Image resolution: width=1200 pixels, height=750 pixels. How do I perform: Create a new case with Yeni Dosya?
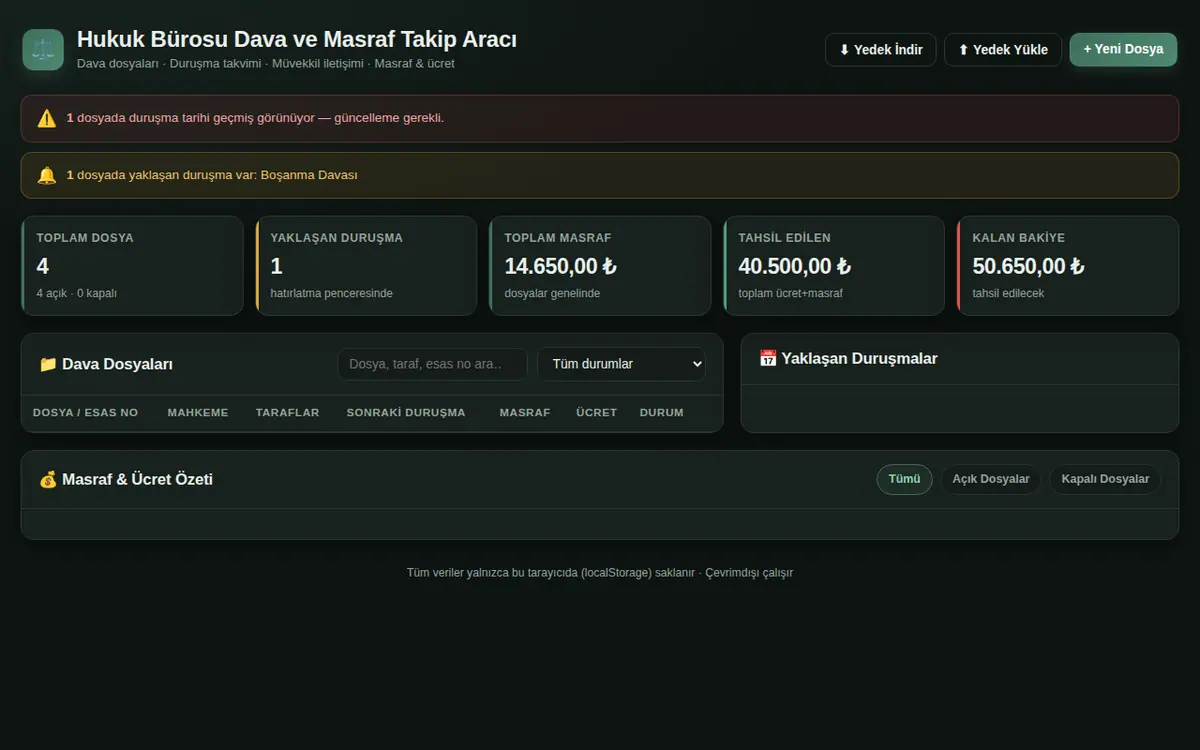tap(1123, 49)
